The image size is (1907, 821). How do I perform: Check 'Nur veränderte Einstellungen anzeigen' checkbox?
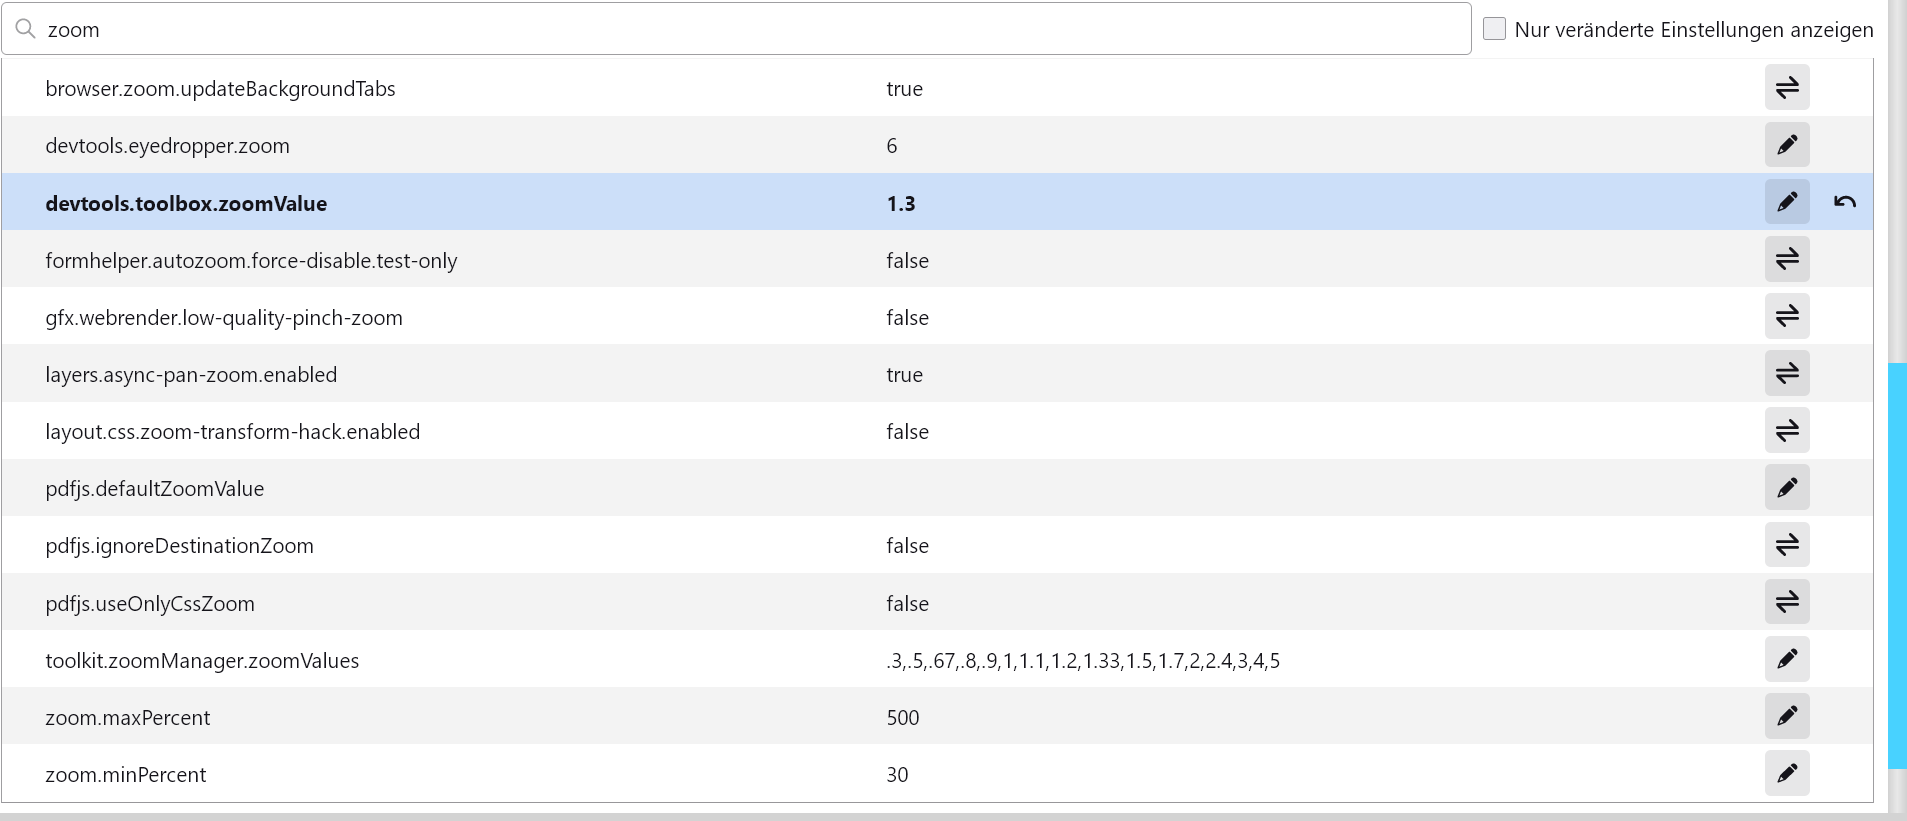click(x=1495, y=29)
